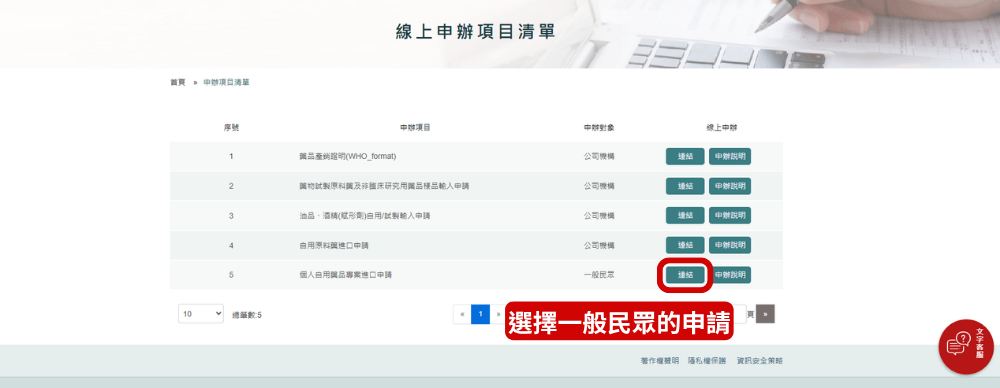
Task: Click 申辦項目清單 breadcrumb link
Action: tap(226, 83)
